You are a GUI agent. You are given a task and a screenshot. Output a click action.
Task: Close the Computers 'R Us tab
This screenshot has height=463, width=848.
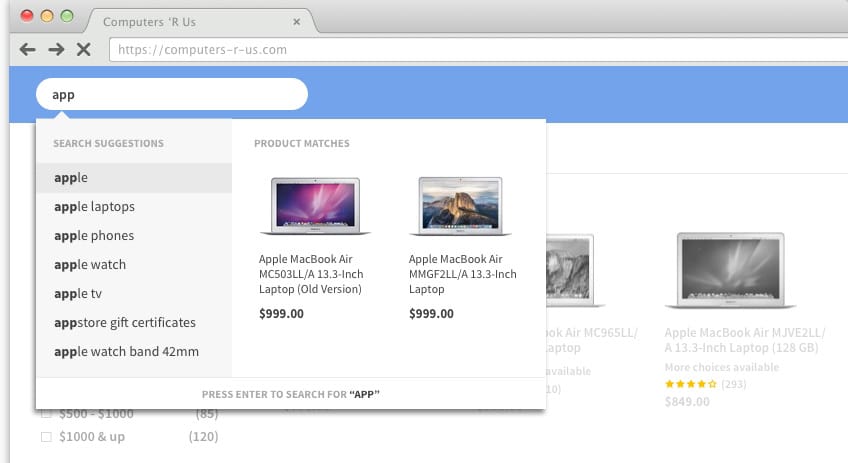pos(296,22)
